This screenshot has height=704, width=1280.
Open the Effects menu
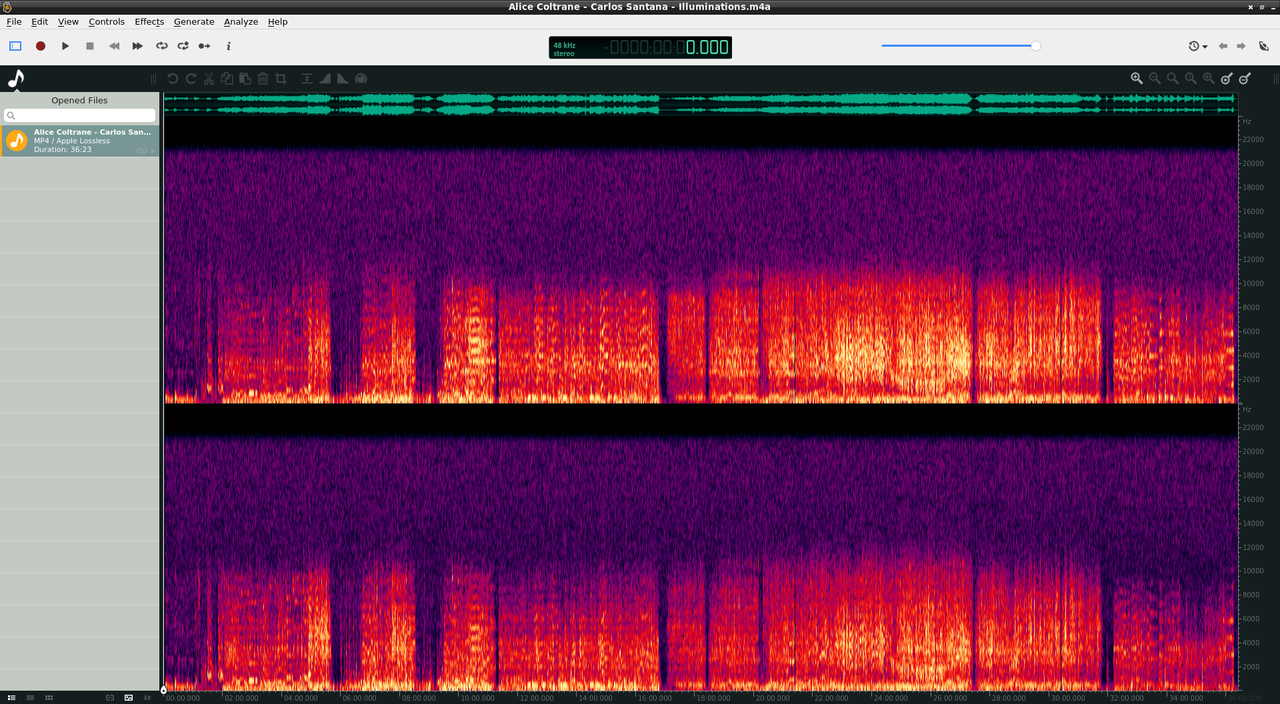150,21
